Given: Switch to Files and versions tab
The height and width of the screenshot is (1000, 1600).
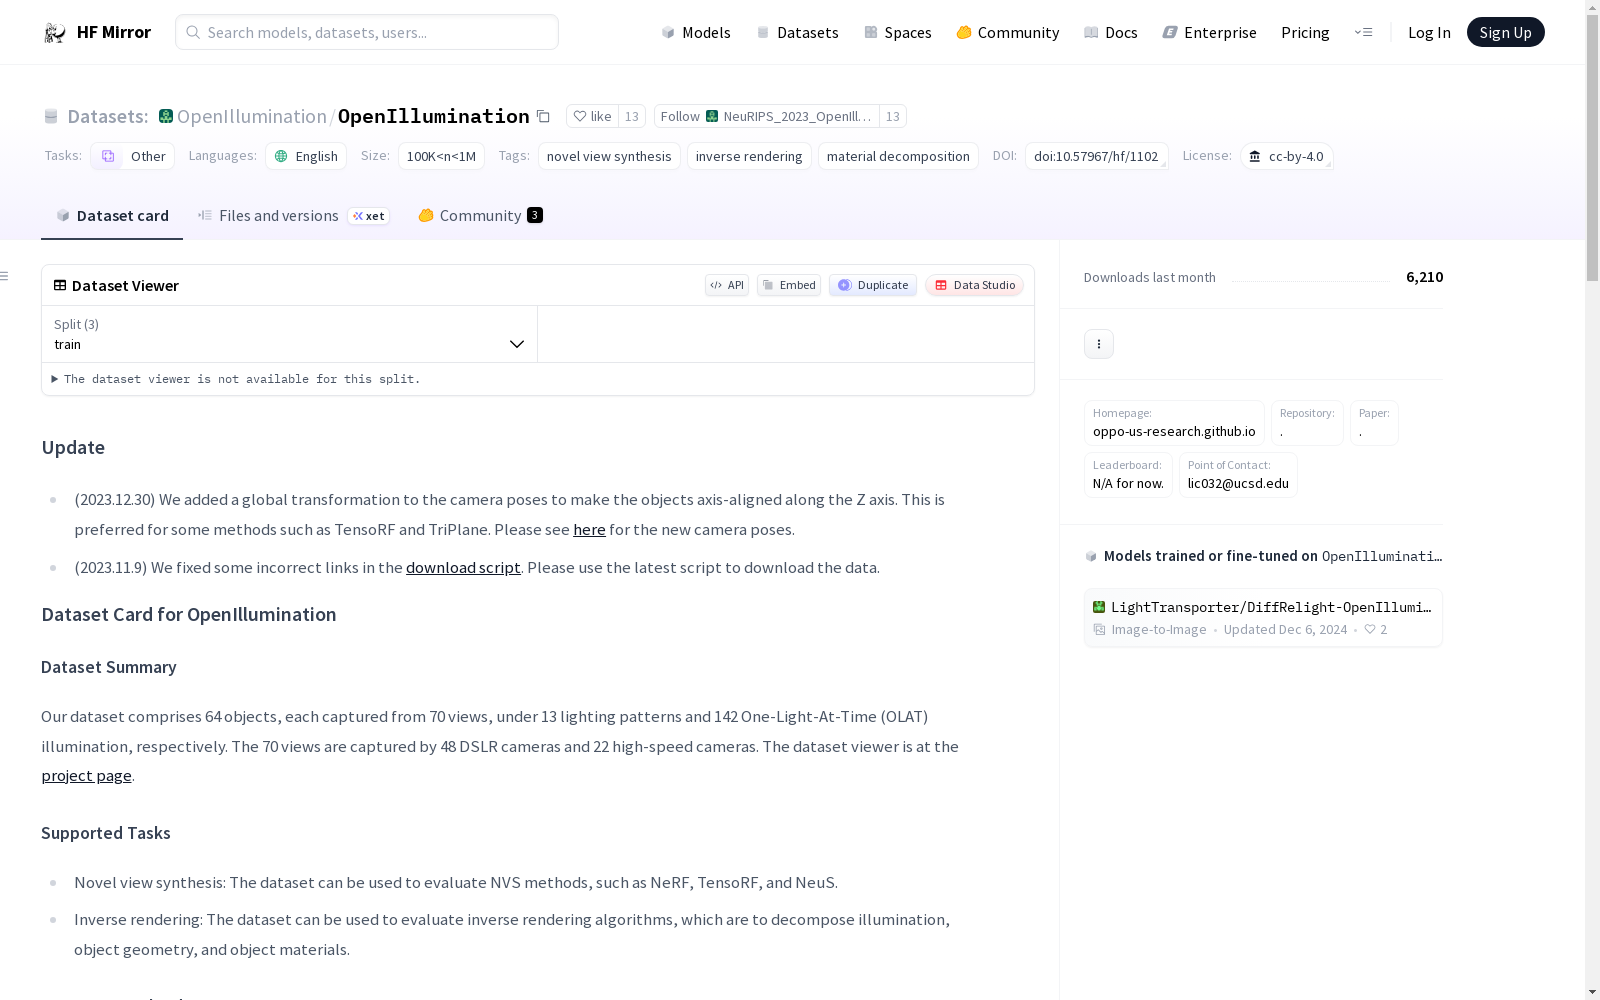Looking at the screenshot, I should click(293, 215).
